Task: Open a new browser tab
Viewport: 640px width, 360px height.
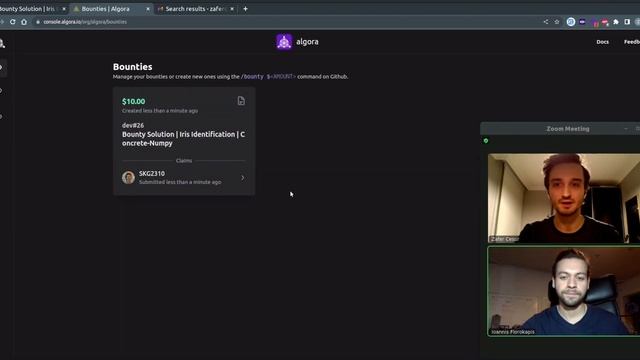Action: click(x=245, y=9)
